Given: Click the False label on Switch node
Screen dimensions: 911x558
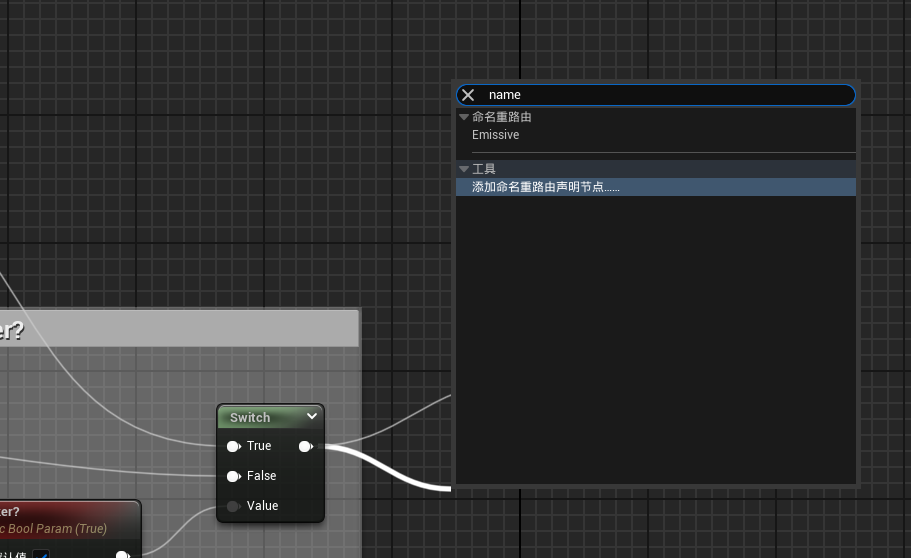Looking at the screenshot, I should [x=261, y=476].
